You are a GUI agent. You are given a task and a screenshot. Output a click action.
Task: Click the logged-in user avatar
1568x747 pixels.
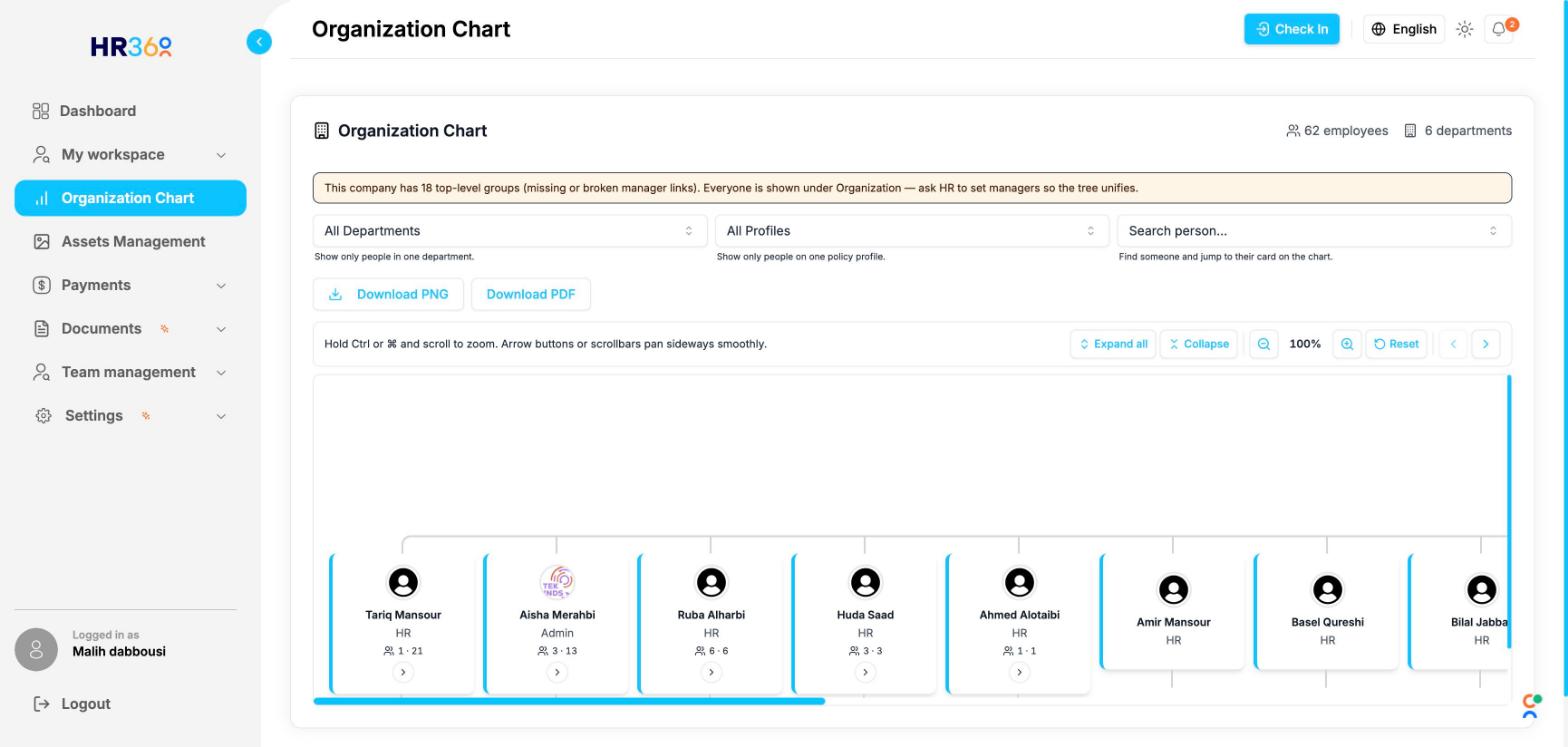36,650
